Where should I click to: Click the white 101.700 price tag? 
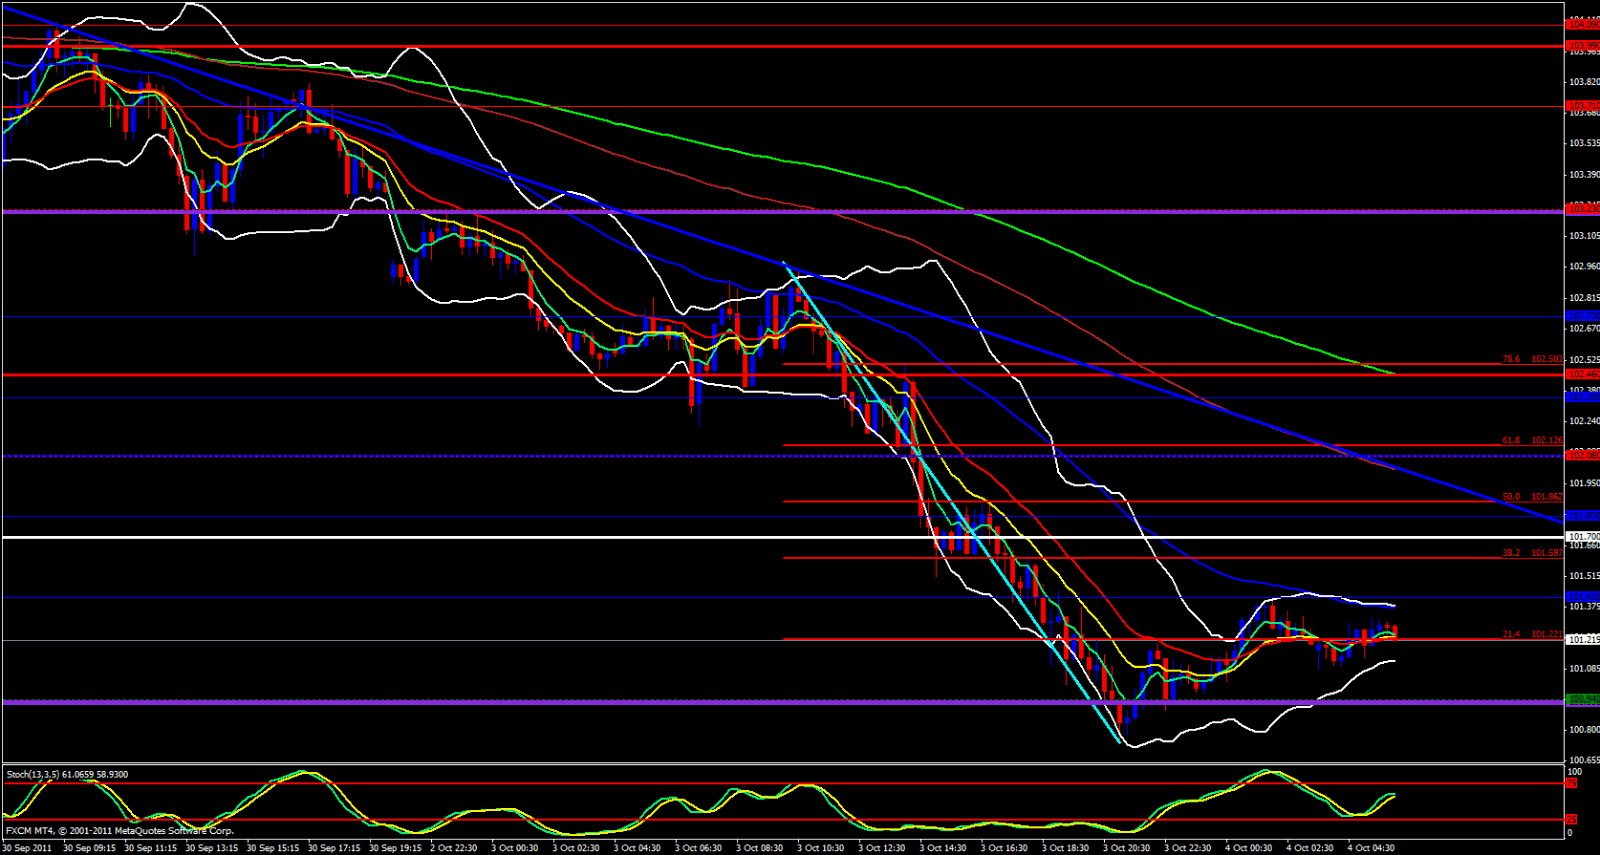click(x=1583, y=537)
